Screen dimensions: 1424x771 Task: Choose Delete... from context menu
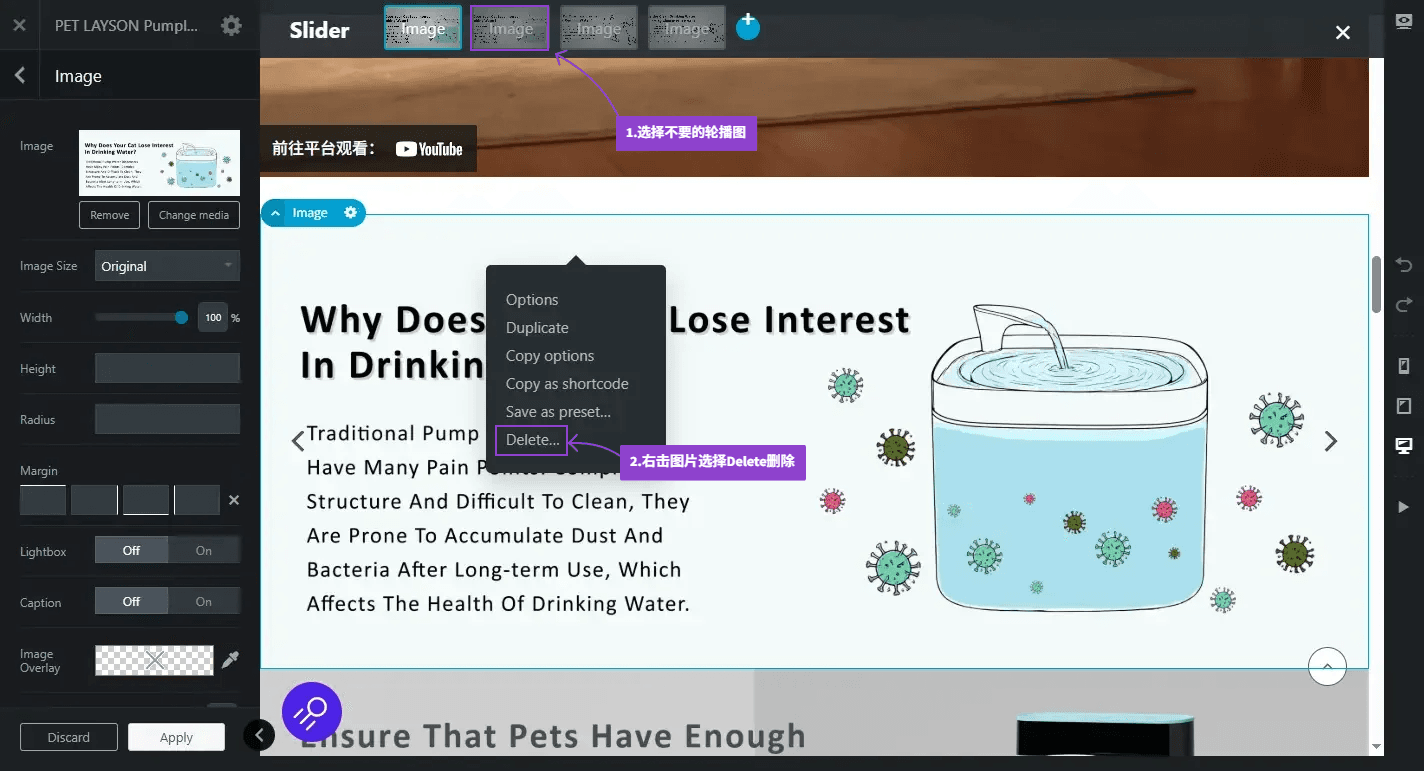point(532,440)
